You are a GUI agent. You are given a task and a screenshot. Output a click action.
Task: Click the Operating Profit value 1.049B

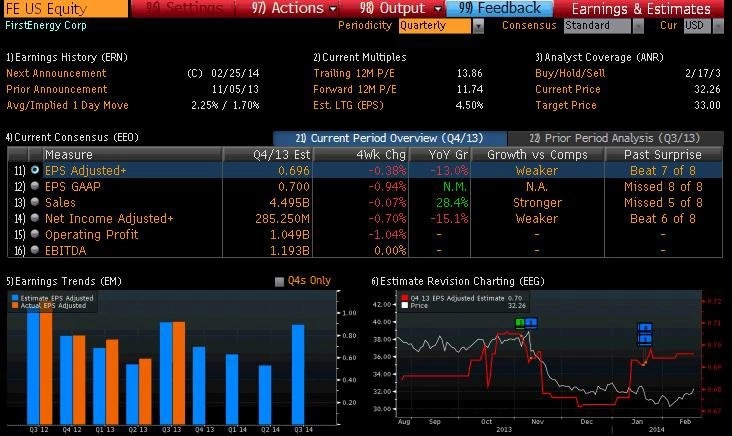(290, 234)
